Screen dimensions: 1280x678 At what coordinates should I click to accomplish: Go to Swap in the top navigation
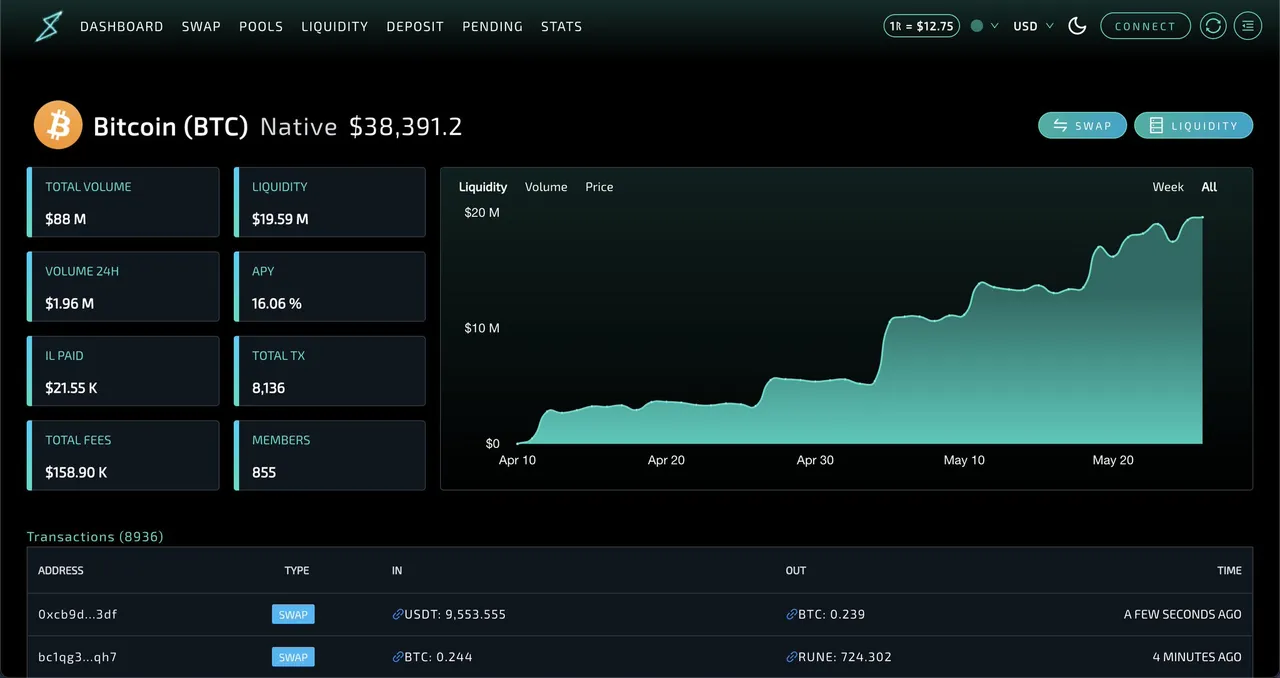(201, 26)
